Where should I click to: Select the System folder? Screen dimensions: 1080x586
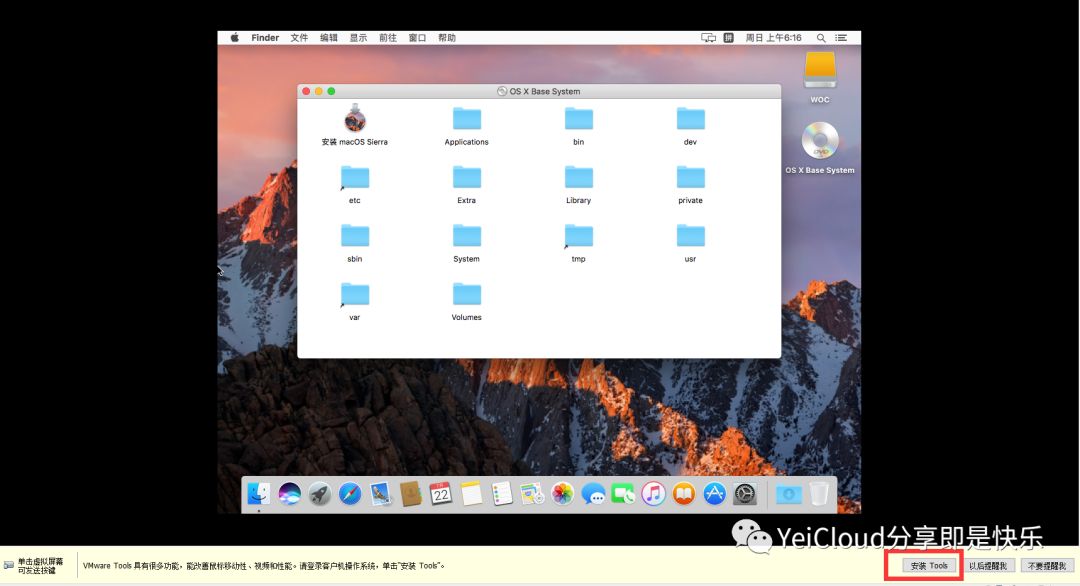coord(466,236)
